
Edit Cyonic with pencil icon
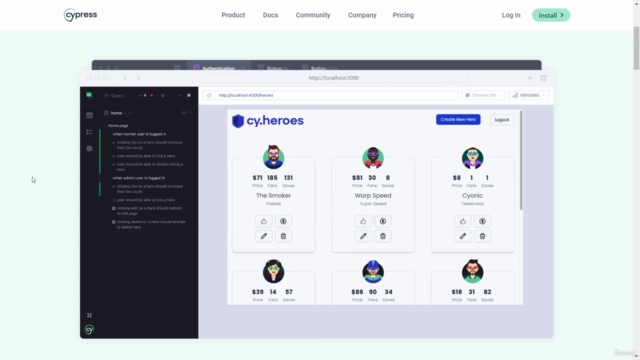[x=463, y=236]
